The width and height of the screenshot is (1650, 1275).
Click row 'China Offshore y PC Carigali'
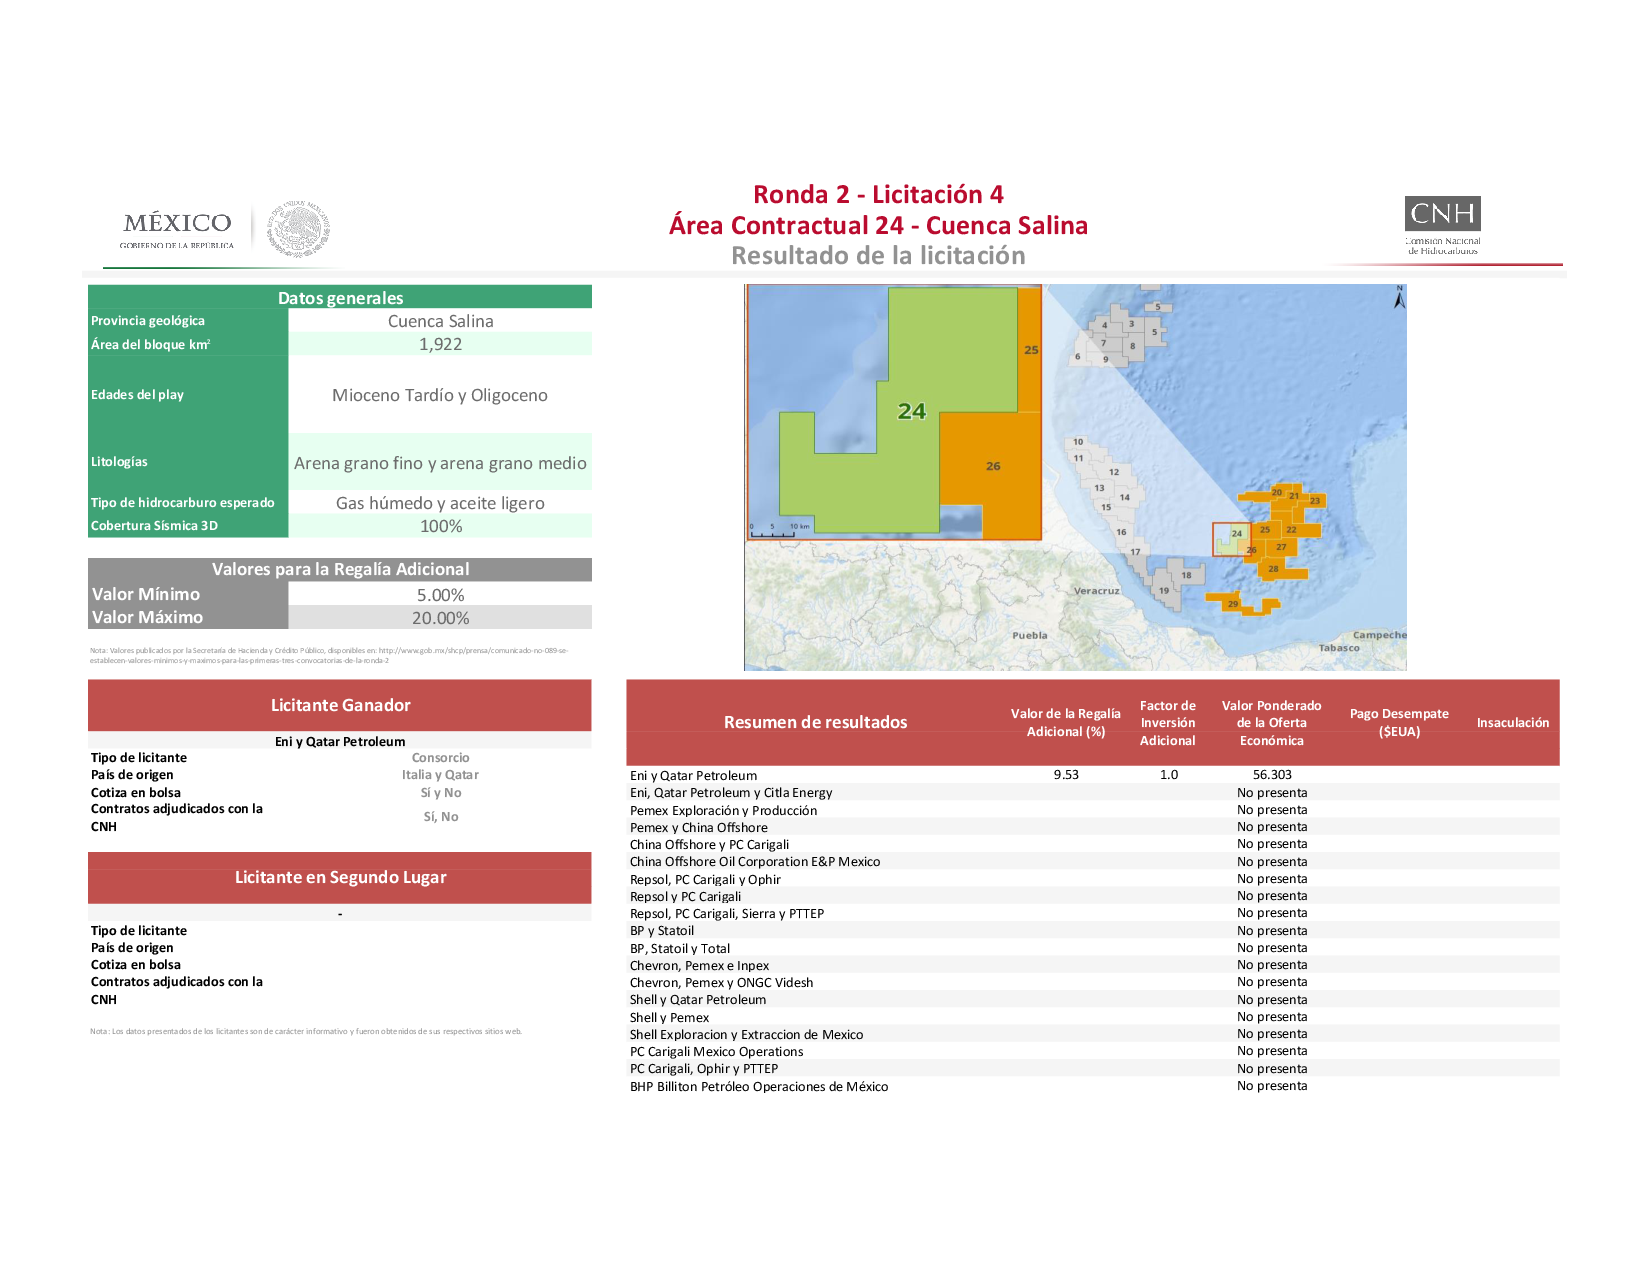click(x=1093, y=844)
